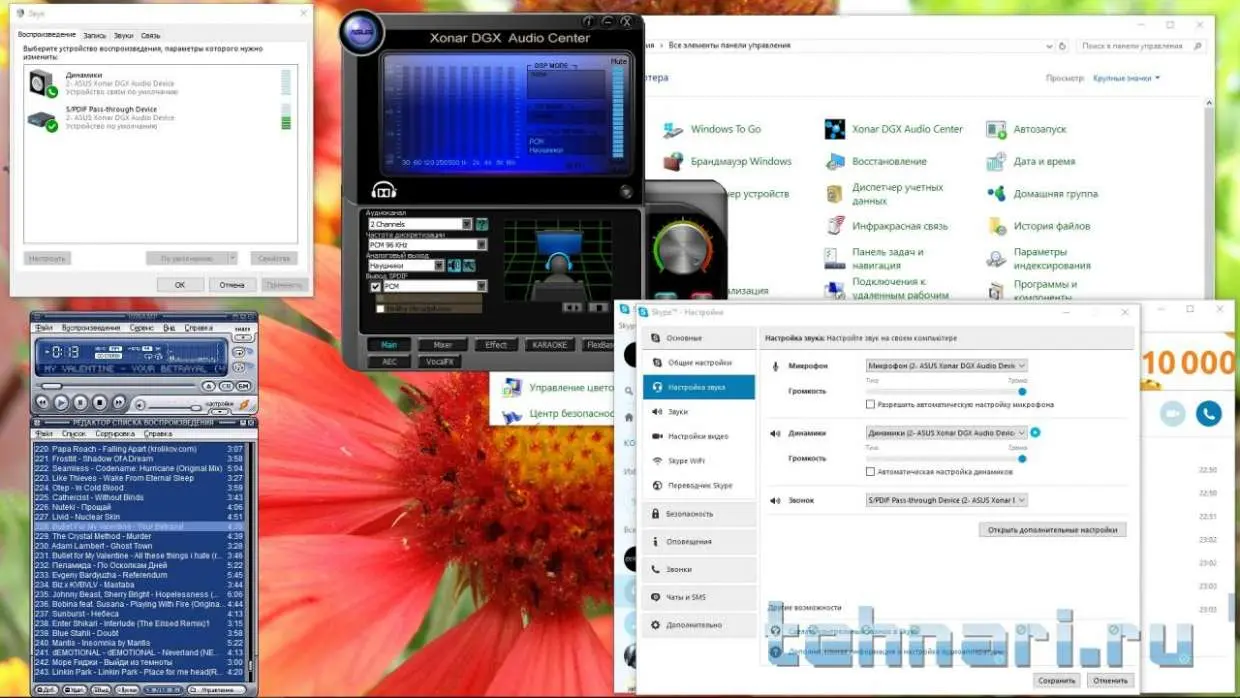Open KARAOKE tab in Xonar Audio Center
This screenshot has height=698, width=1240.
click(x=550, y=345)
